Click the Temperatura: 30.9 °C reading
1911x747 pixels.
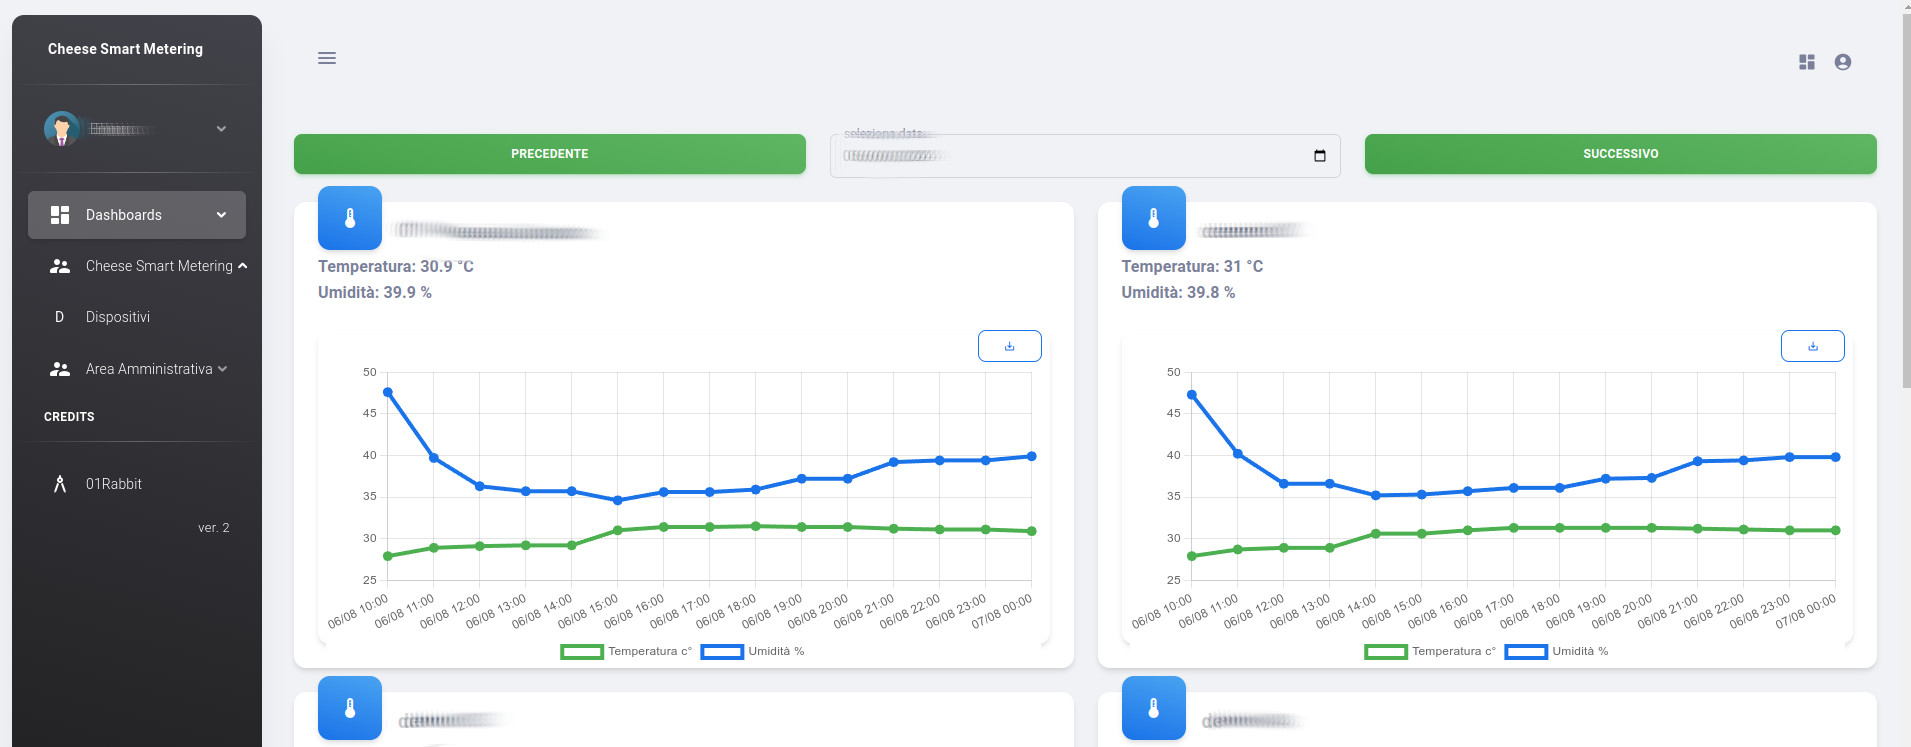coord(396,267)
